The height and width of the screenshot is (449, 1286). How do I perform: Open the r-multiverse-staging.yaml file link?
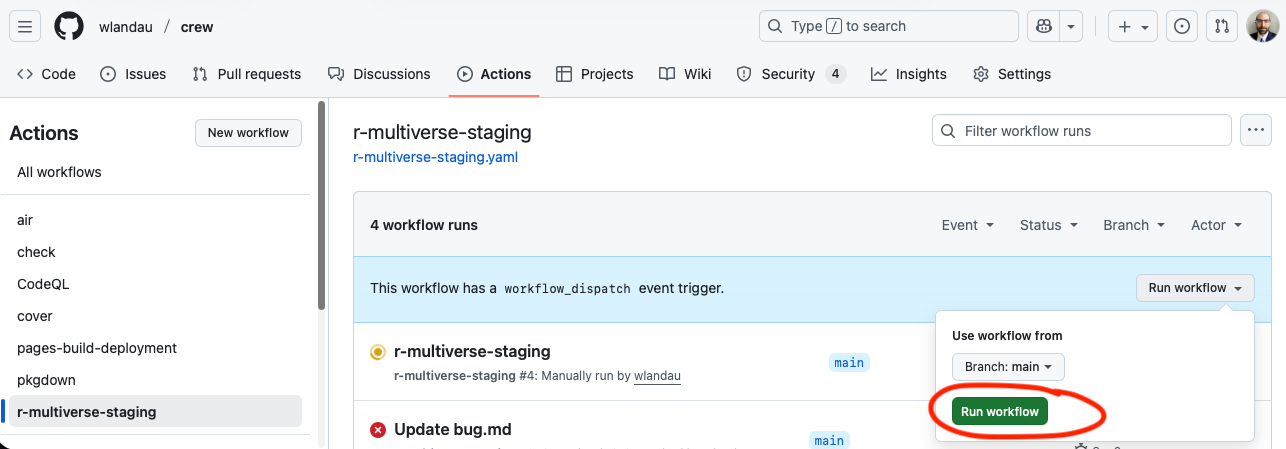pos(435,157)
